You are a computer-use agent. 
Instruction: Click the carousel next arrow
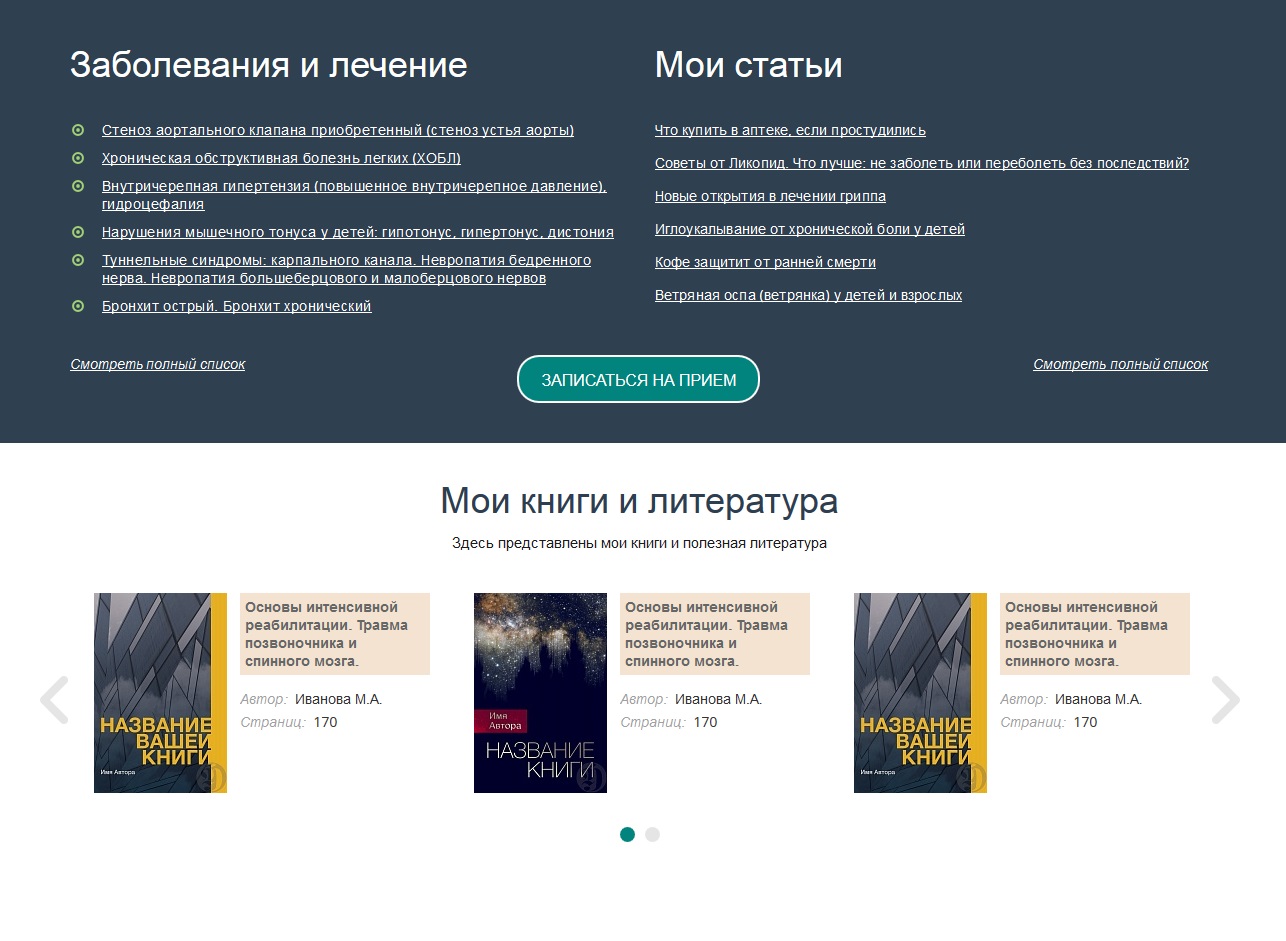tap(1225, 700)
